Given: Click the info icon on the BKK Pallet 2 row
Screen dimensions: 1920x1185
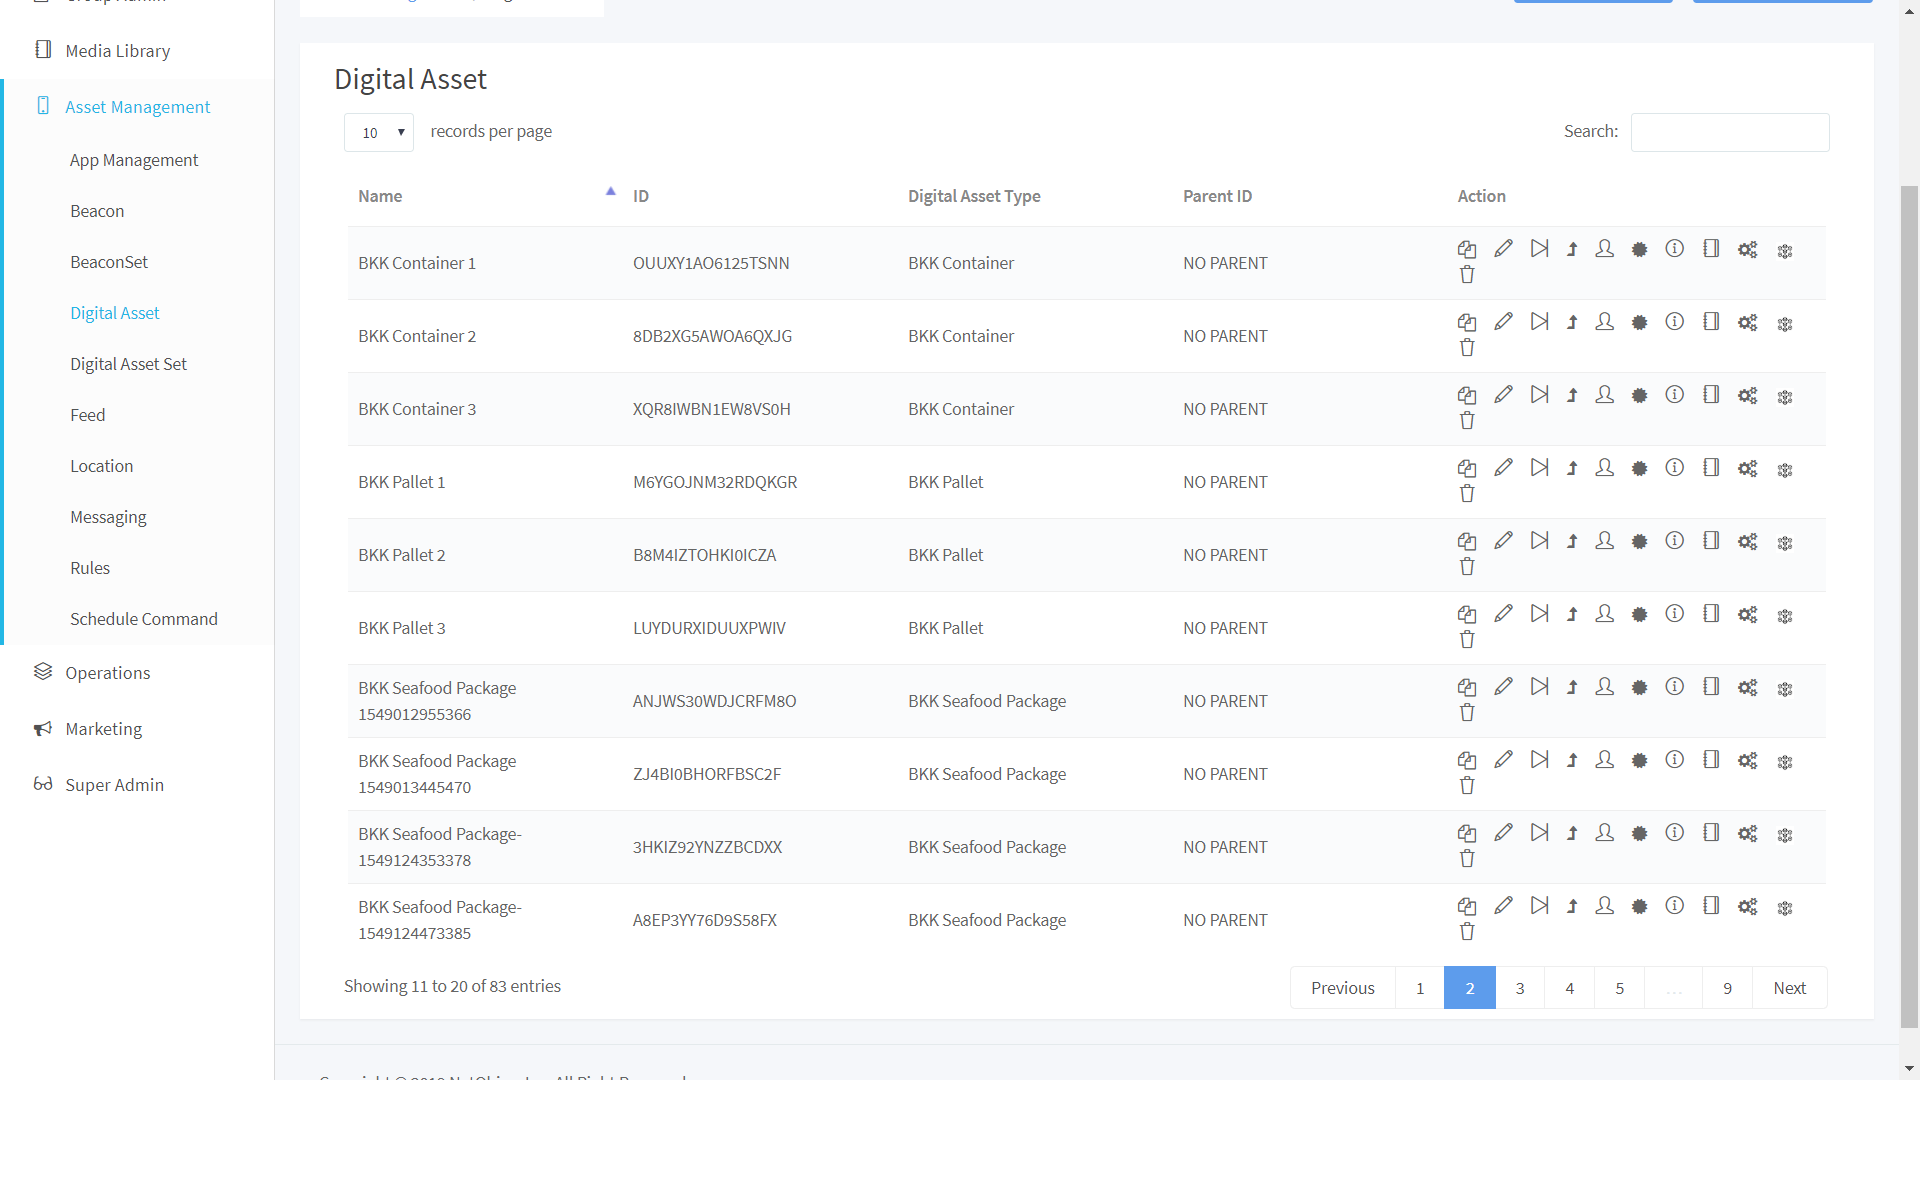Looking at the screenshot, I should pos(1674,541).
